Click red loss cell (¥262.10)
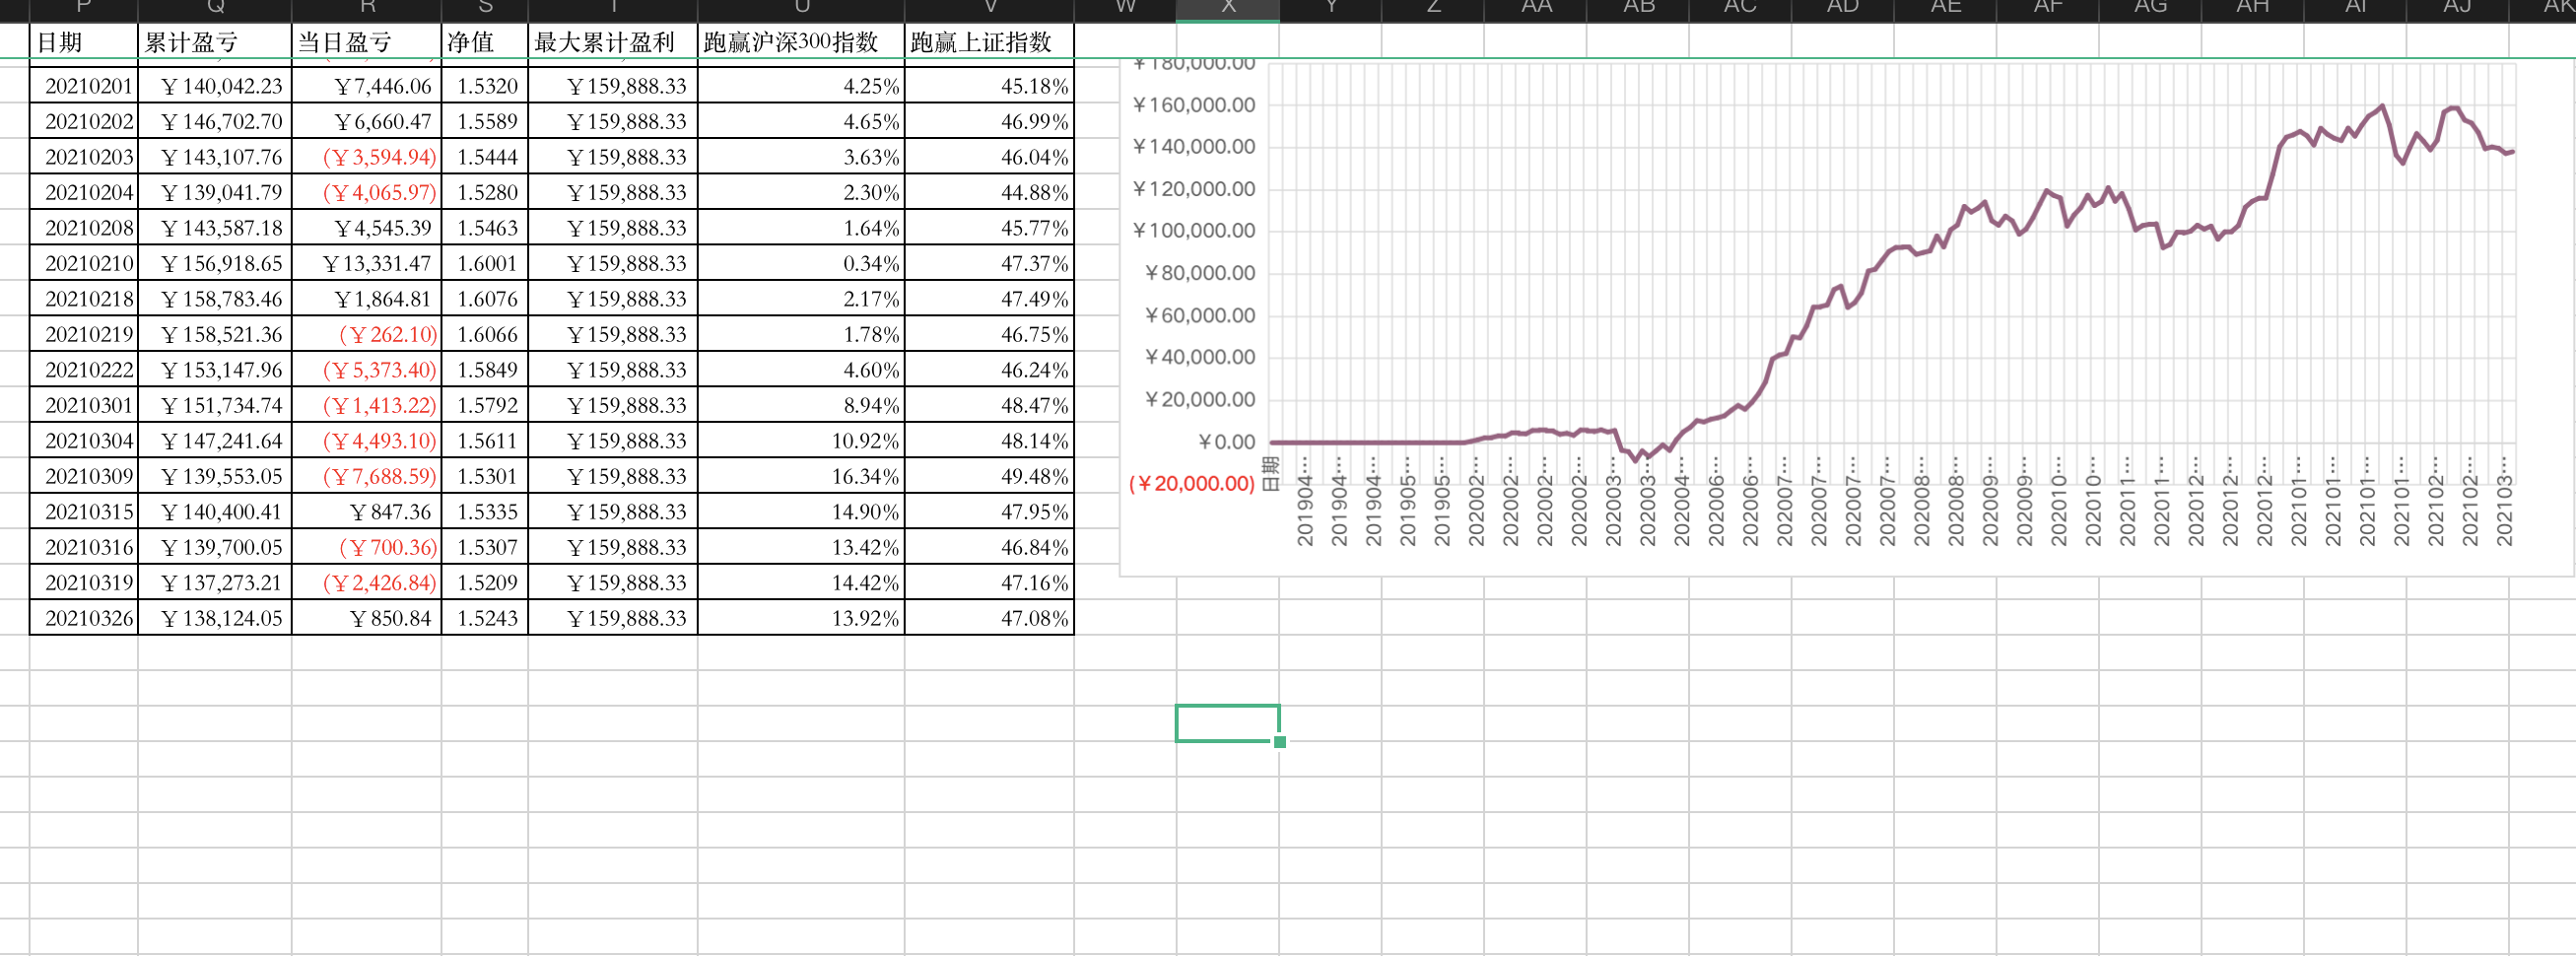 [367, 335]
